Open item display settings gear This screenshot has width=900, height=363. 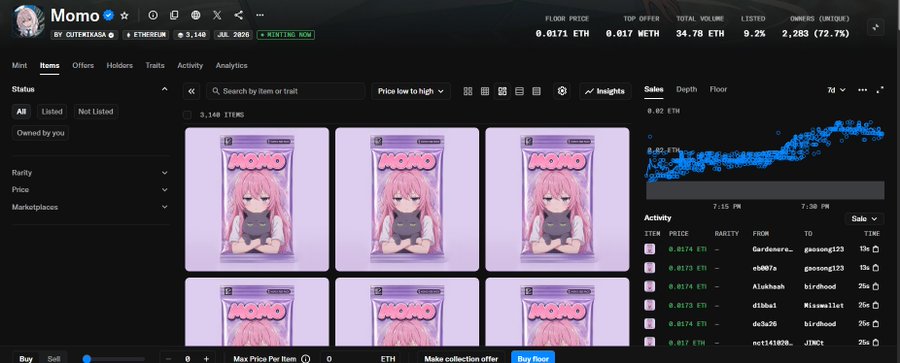[x=562, y=91]
